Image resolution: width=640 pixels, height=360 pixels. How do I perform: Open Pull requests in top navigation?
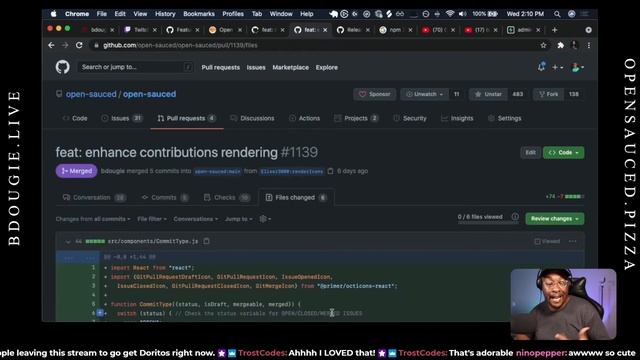(220, 67)
